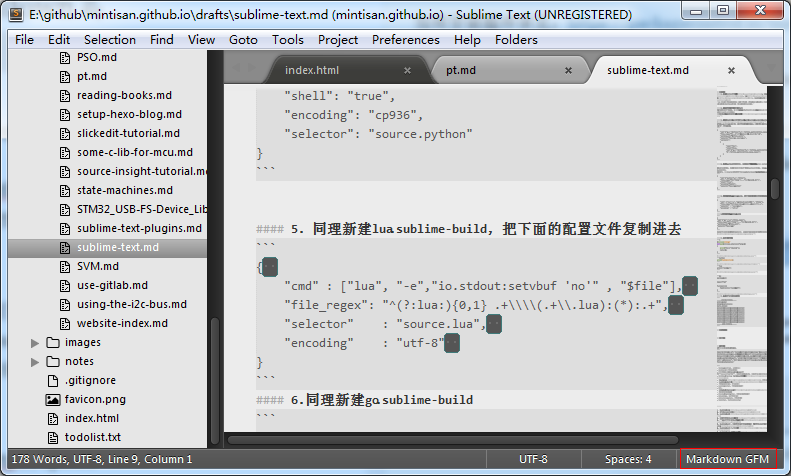Open the Edit menu
This screenshot has height=476, width=791.
click(x=59, y=40)
